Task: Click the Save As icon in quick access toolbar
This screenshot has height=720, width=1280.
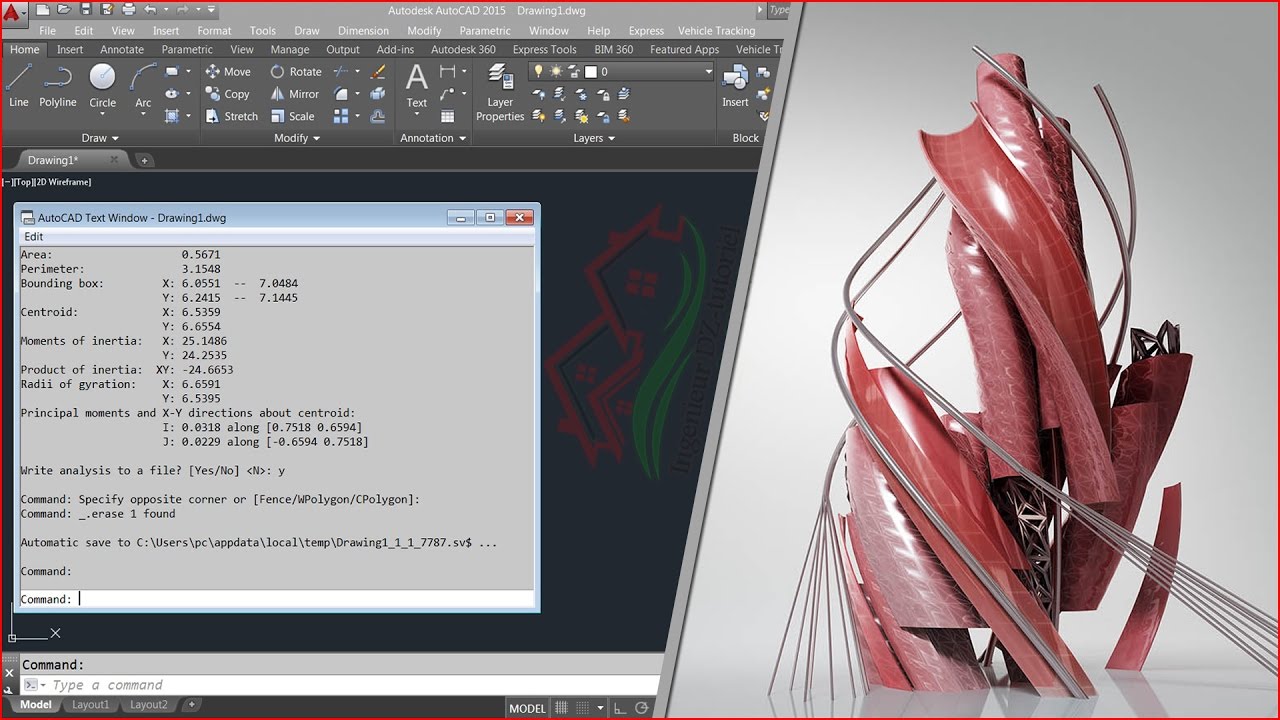Action: coord(106,10)
